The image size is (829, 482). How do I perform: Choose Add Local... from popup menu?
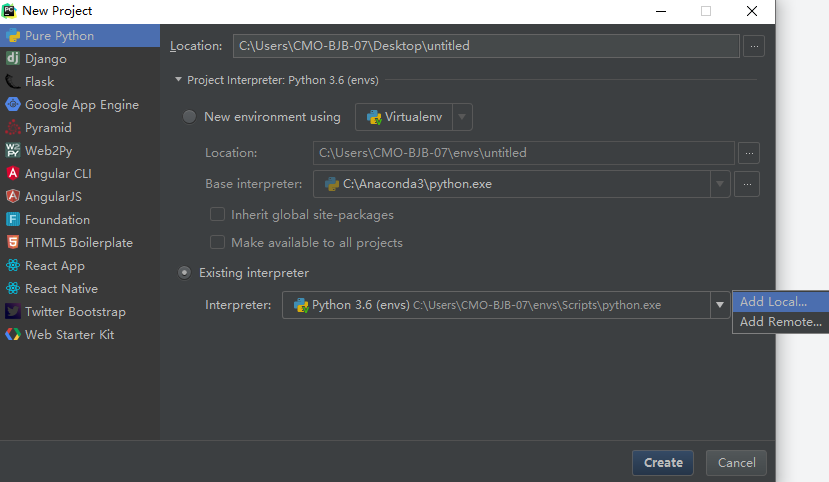780,302
